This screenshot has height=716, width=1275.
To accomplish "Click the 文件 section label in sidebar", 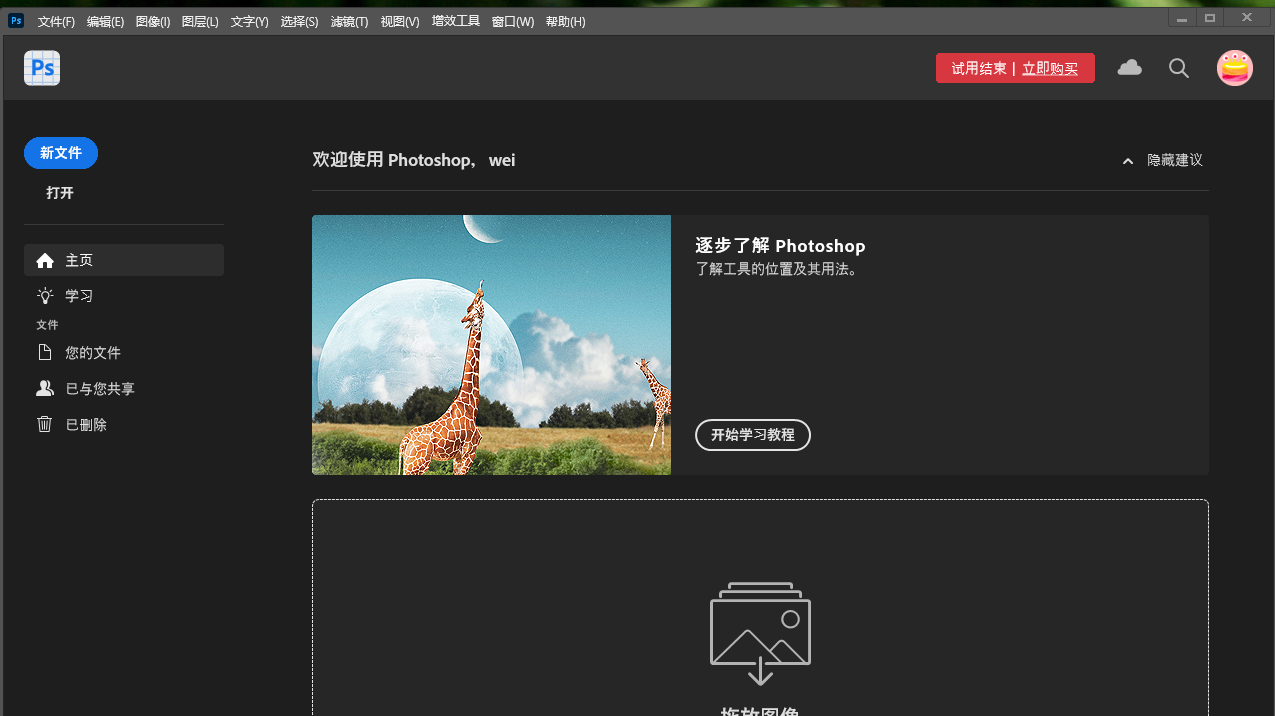I will (47, 325).
